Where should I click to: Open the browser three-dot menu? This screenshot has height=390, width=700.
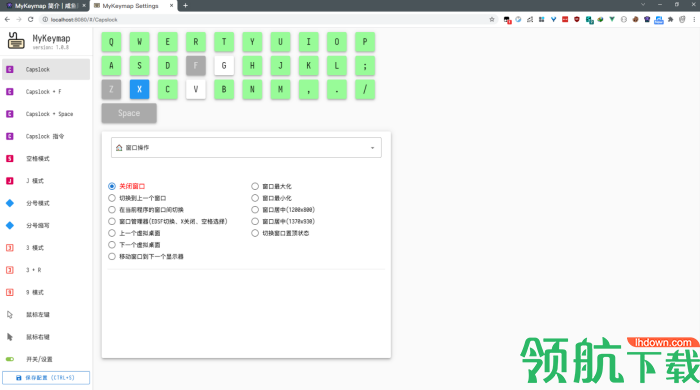694,19
